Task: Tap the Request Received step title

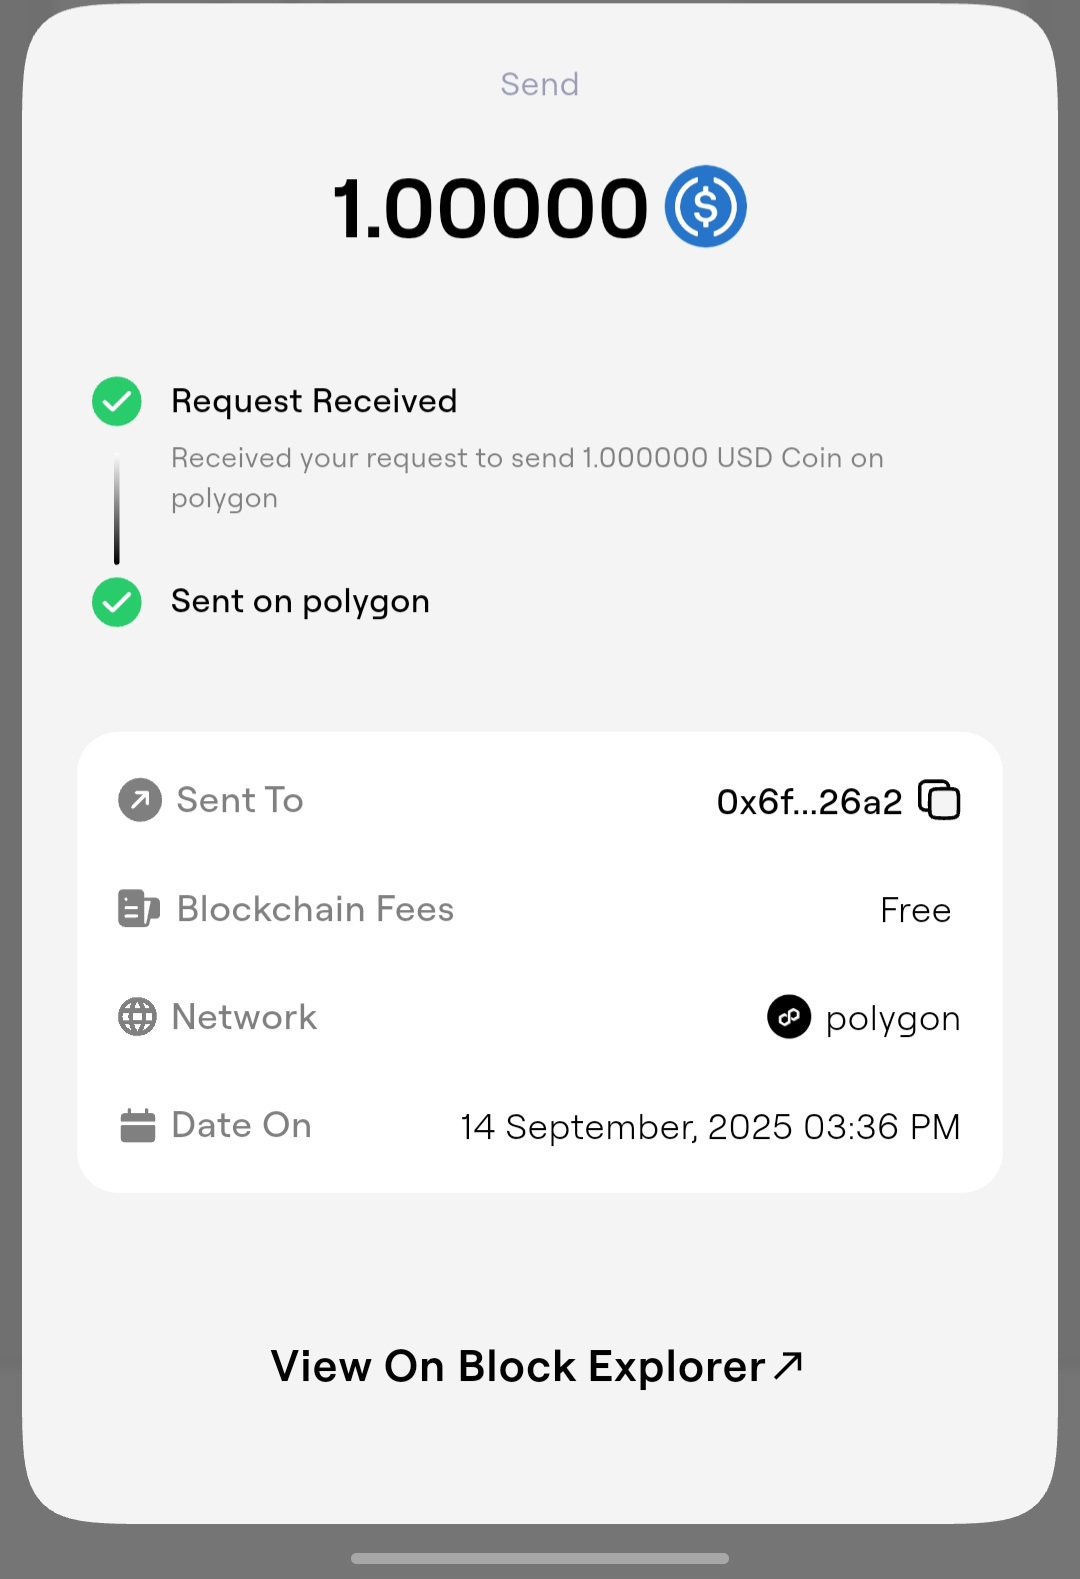Action: click(x=314, y=401)
